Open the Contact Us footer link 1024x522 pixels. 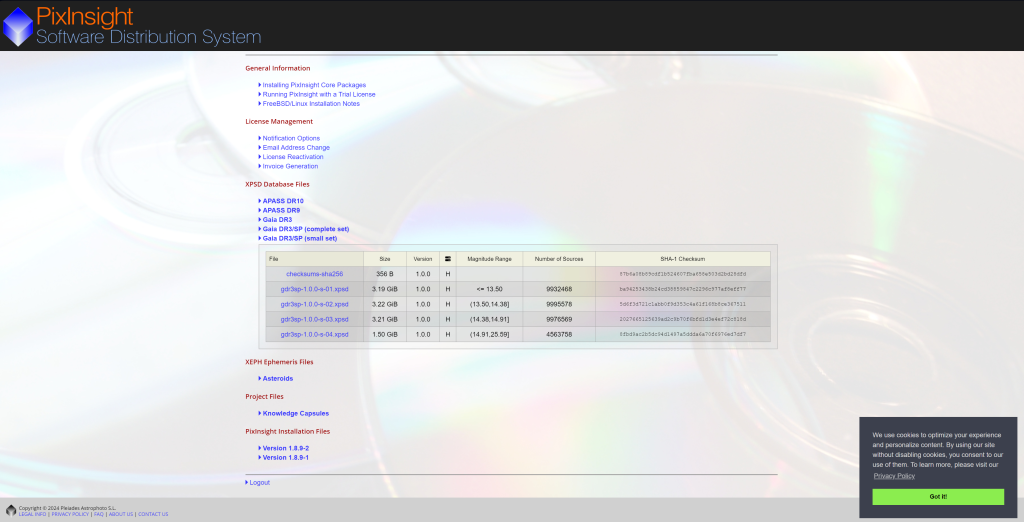click(x=153, y=514)
